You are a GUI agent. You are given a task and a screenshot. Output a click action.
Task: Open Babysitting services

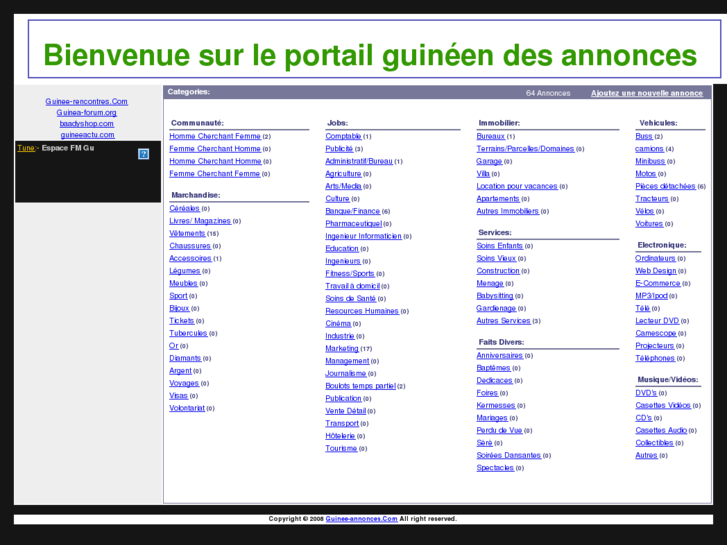[x=495, y=295]
